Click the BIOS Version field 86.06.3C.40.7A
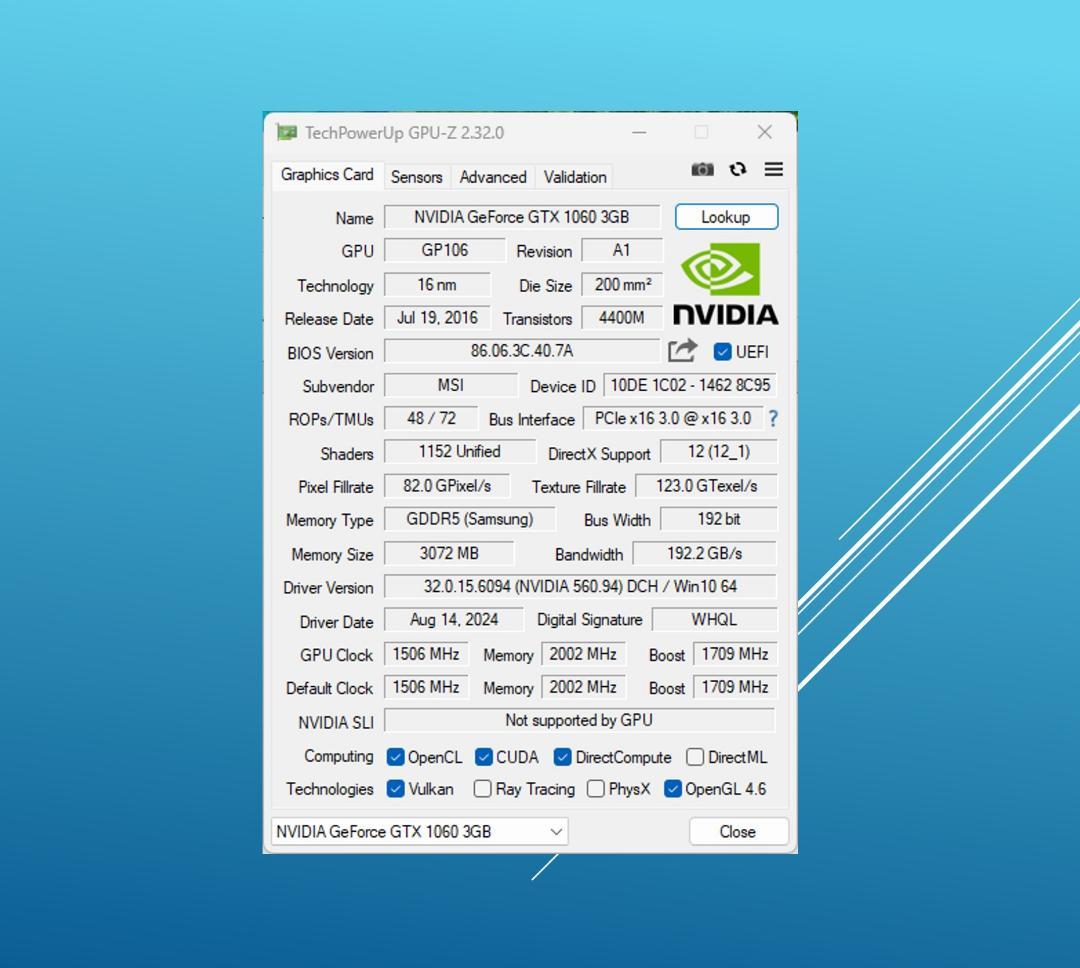 click(x=521, y=351)
